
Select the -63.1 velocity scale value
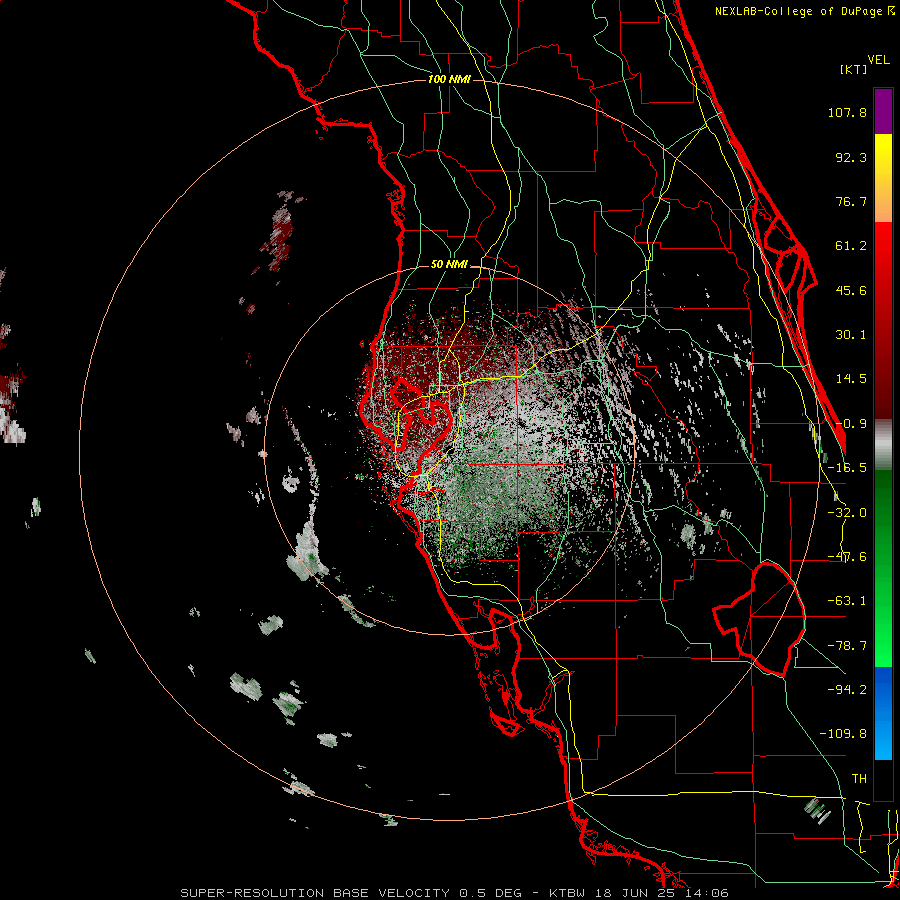pyautogui.click(x=847, y=601)
